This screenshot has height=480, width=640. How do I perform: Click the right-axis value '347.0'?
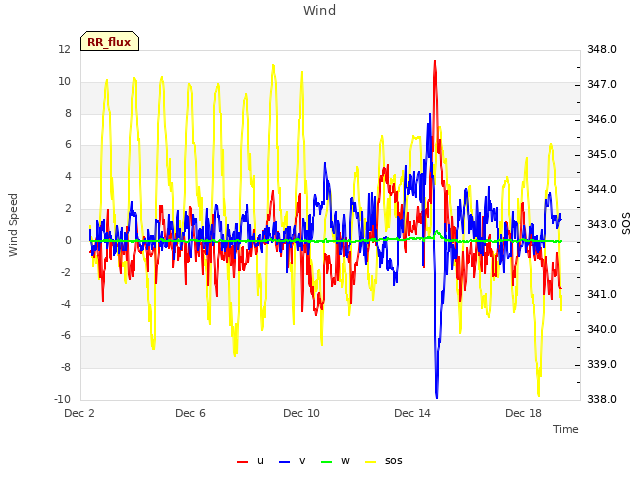click(602, 84)
